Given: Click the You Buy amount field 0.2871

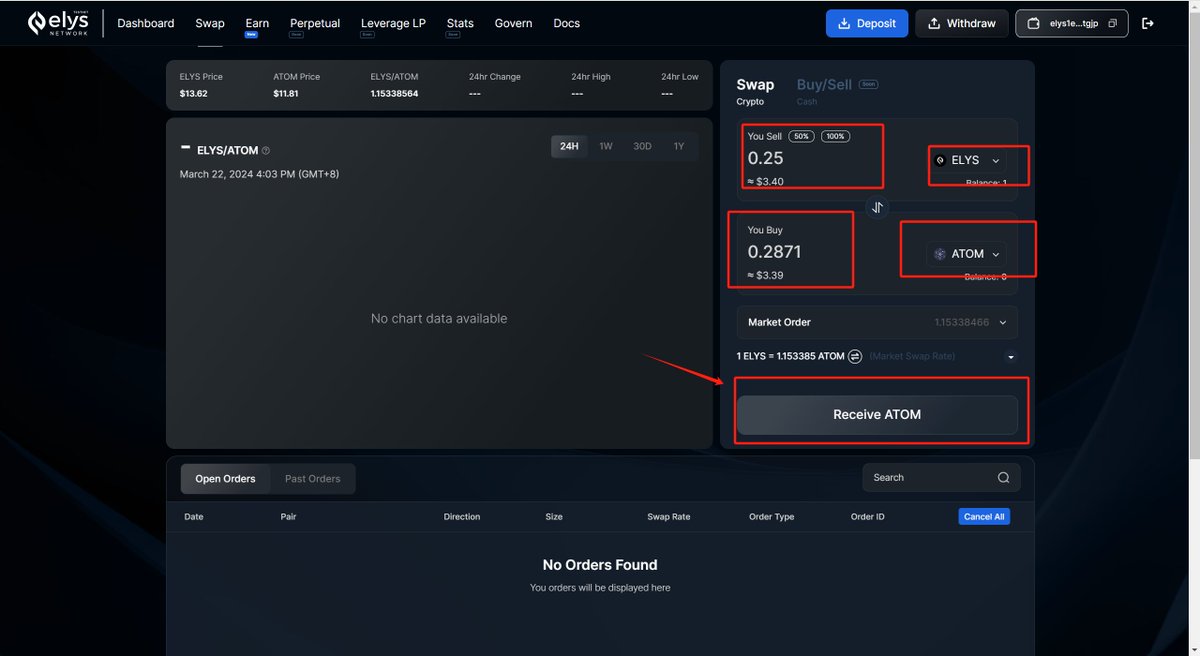Looking at the screenshot, I should pos(775,252).
